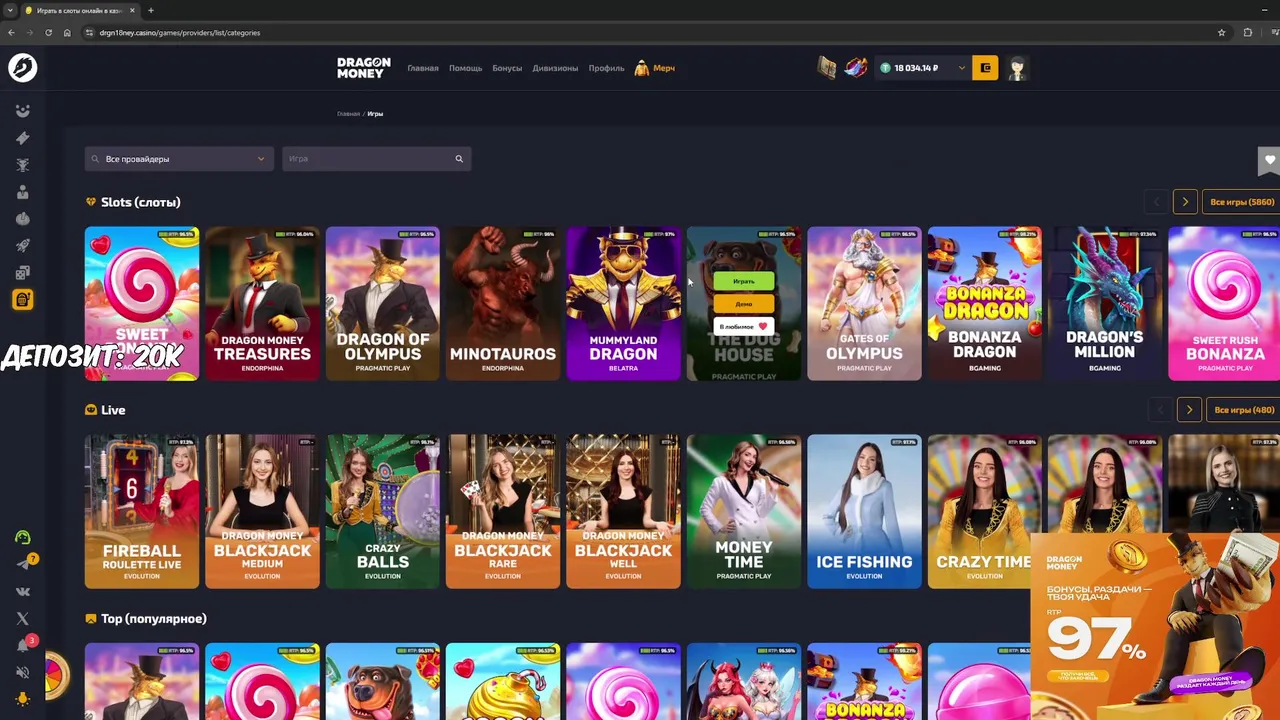Click the Dragon Money header logo
Viewport: 1280px width, 720px height.
tap(362, 68)
